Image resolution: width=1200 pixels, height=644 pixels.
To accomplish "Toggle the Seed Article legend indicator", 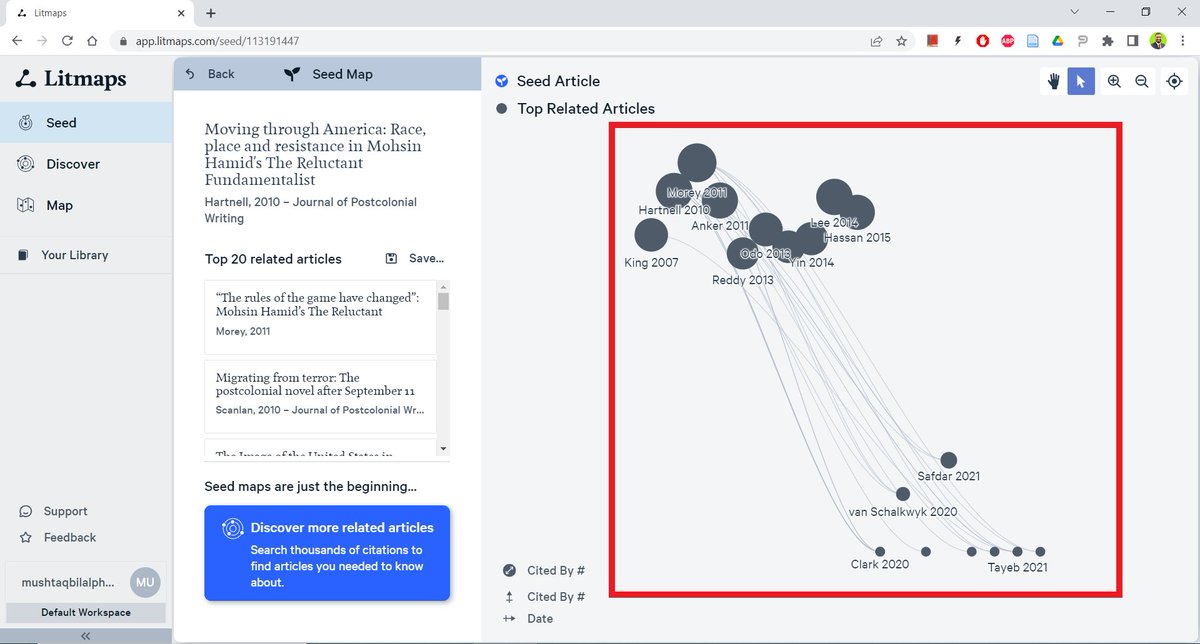I will (x=500, y=81).
